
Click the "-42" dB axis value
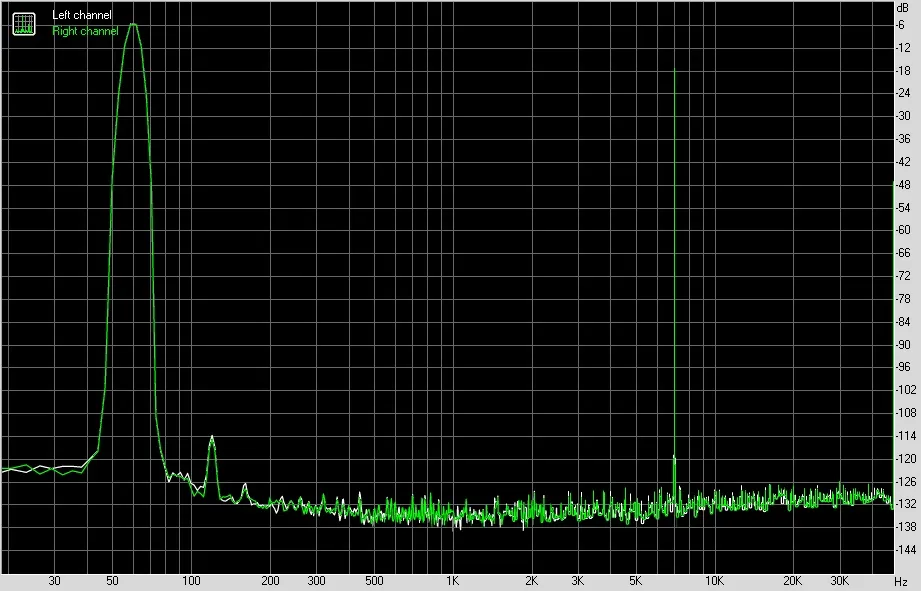pyautogui.click(x=902, y=162)
